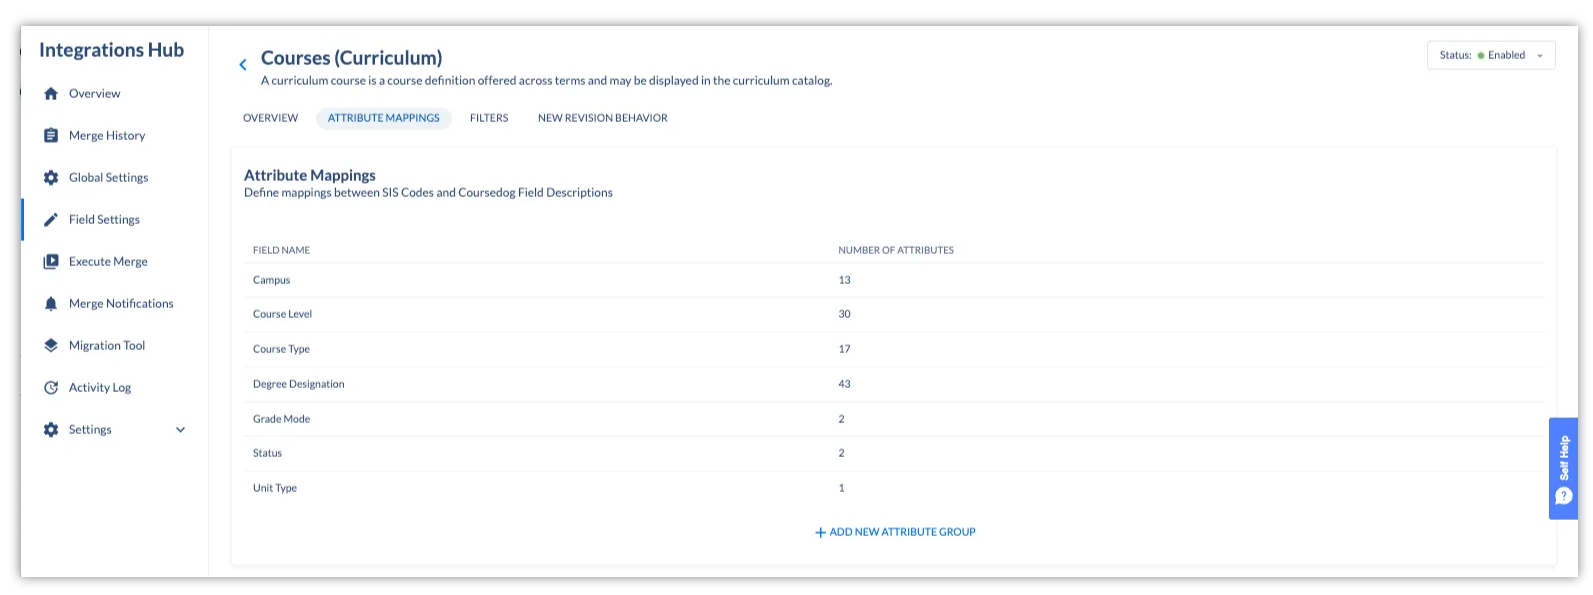The width and height of the screenshot is (1593, 595).
Task: Click the Merge History clipboard icon
Action: 51,135
